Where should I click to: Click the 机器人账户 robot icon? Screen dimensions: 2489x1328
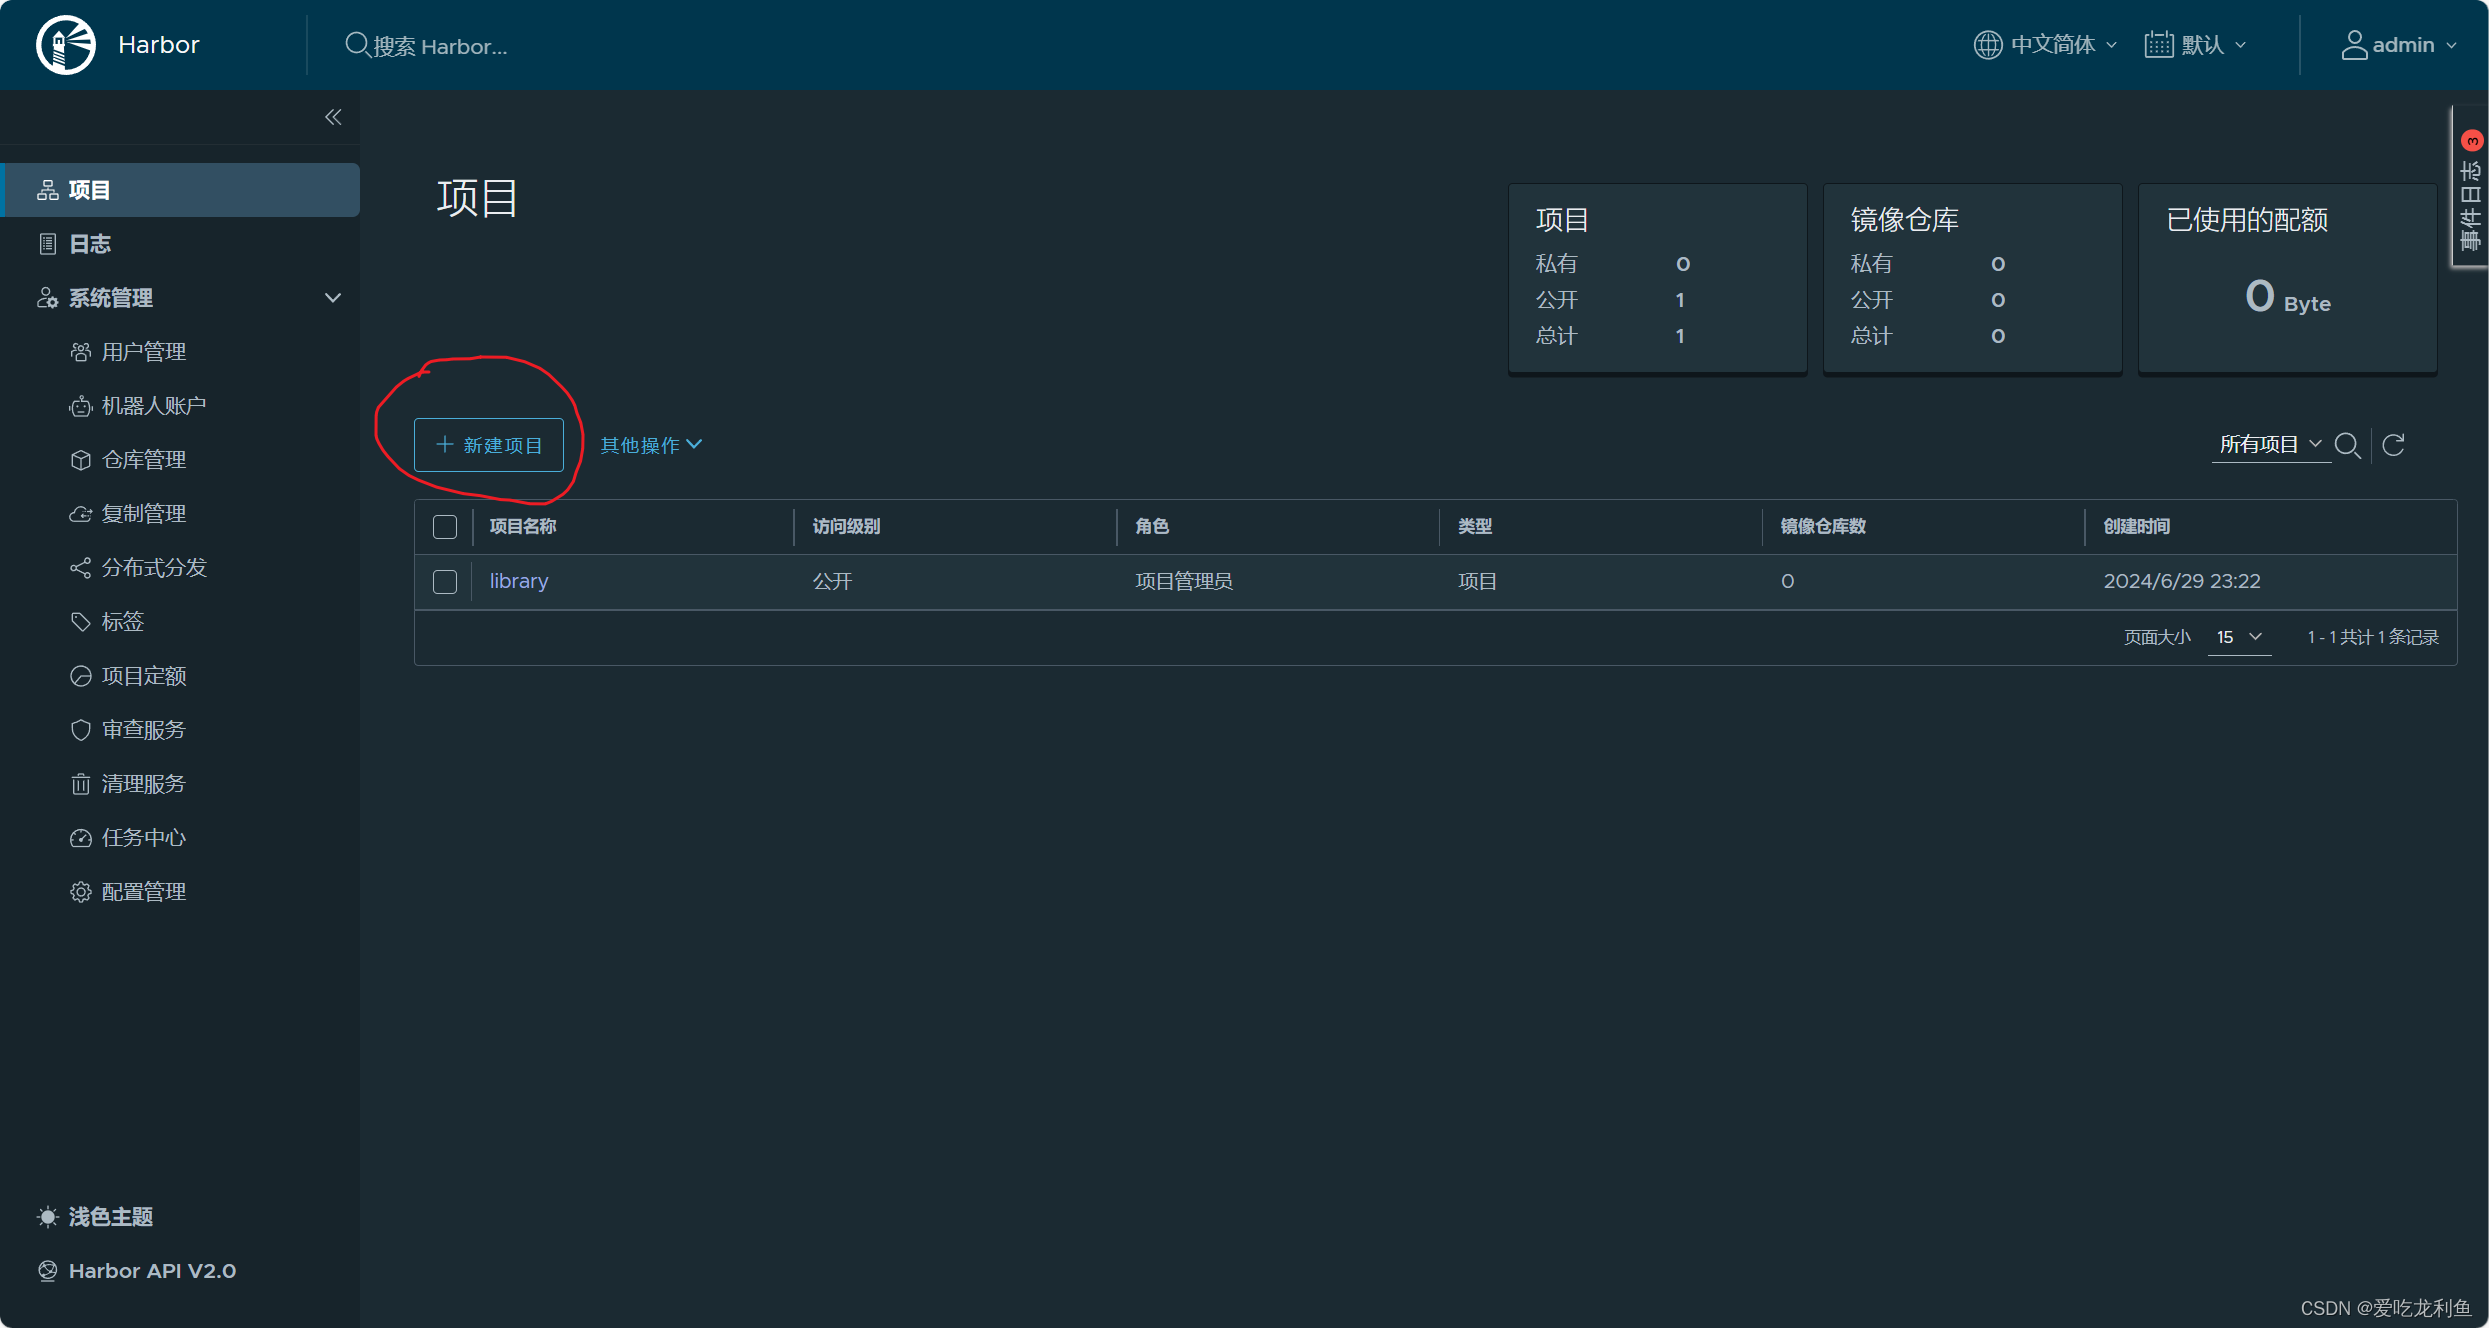(81, 406)
